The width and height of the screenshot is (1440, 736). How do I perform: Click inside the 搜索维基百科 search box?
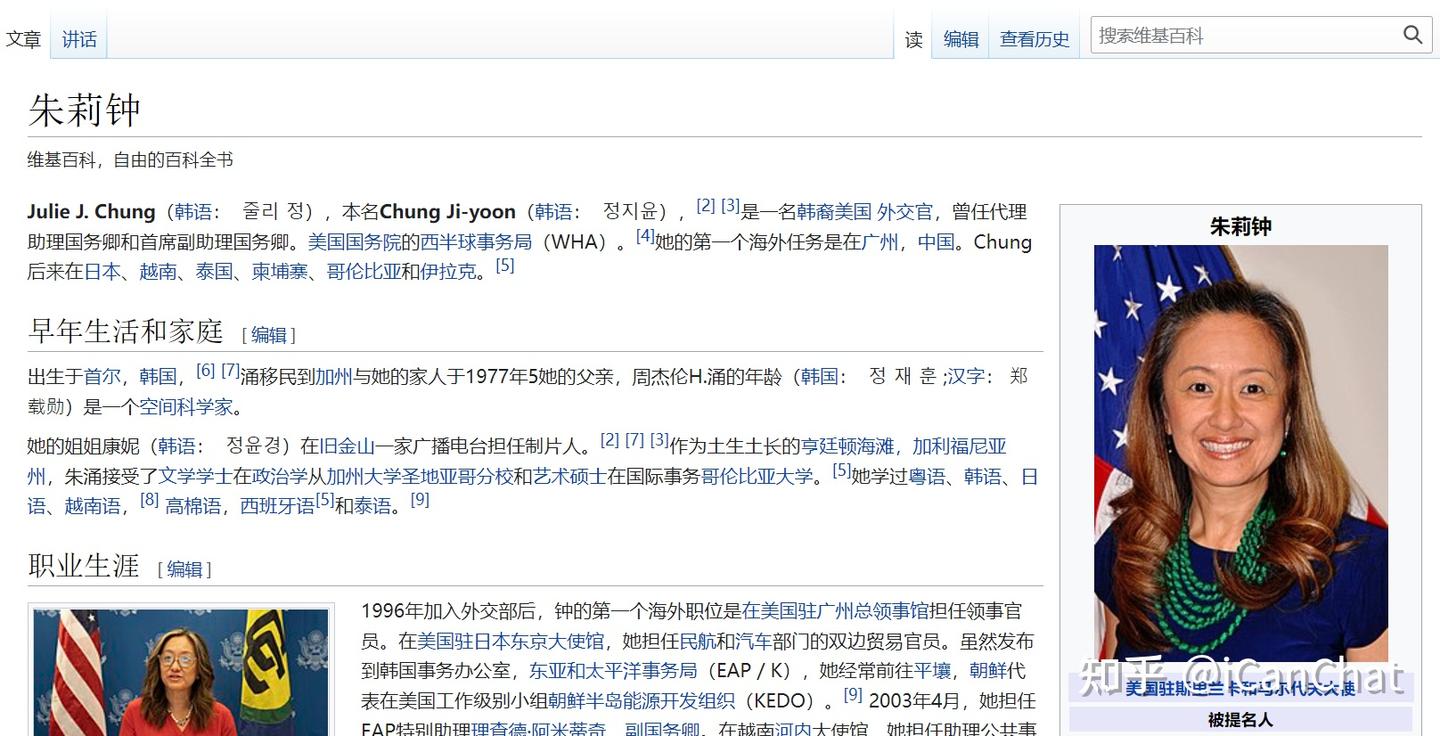tap(1240, 34)
